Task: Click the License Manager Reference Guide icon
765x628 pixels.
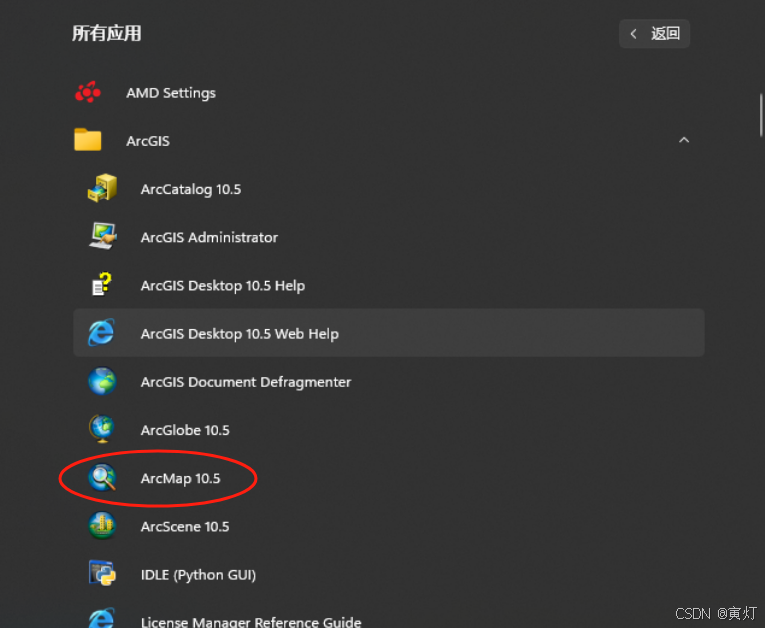Action: pos(101,618)
